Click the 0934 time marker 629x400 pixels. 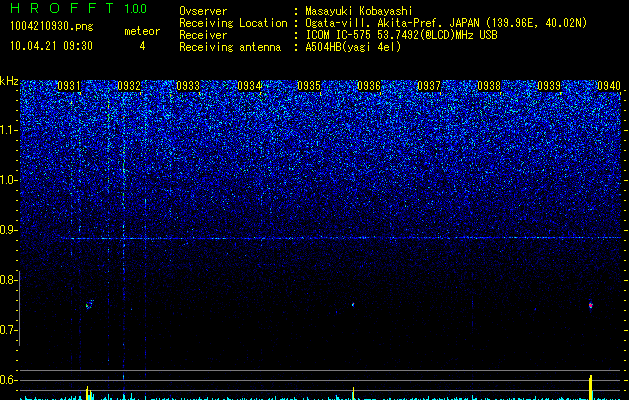(x=249, y=86)
